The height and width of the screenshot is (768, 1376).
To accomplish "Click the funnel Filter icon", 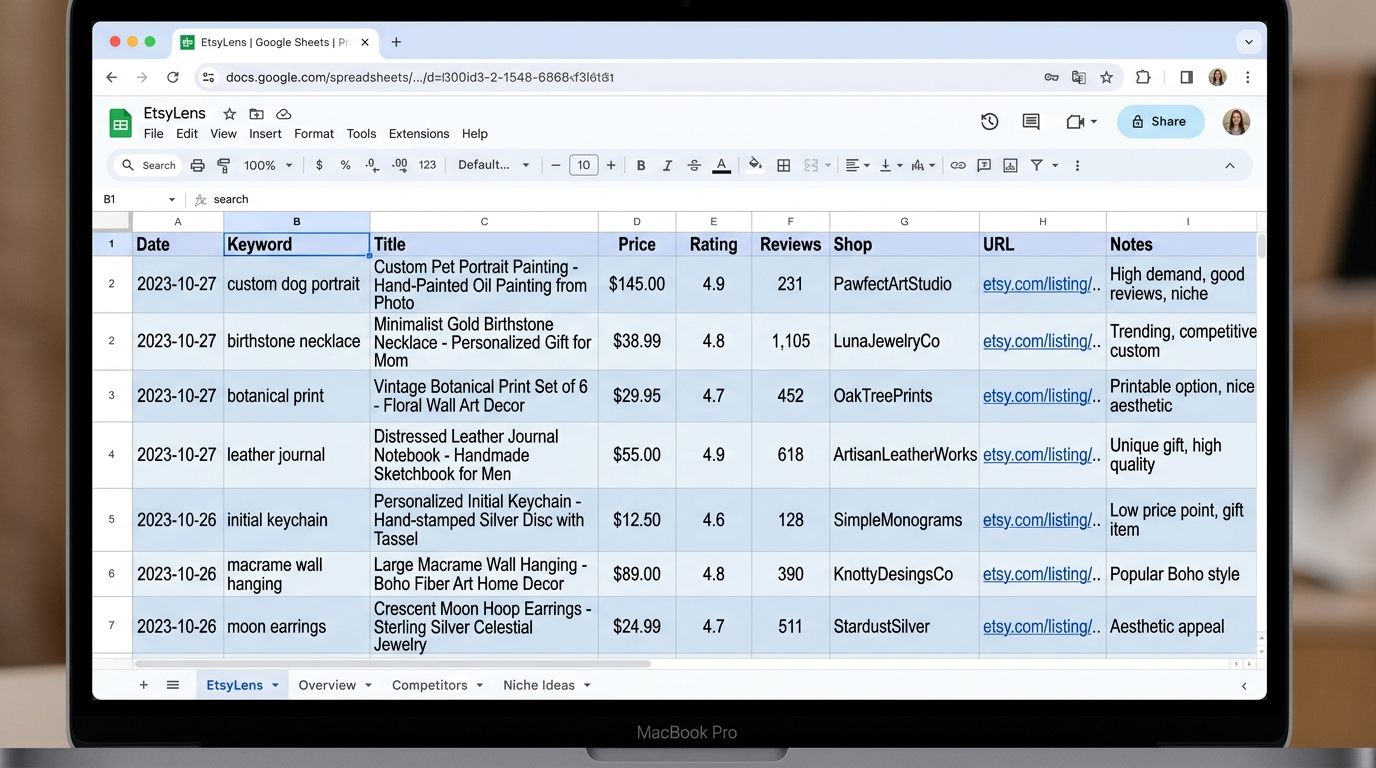I will (1037, 165).
